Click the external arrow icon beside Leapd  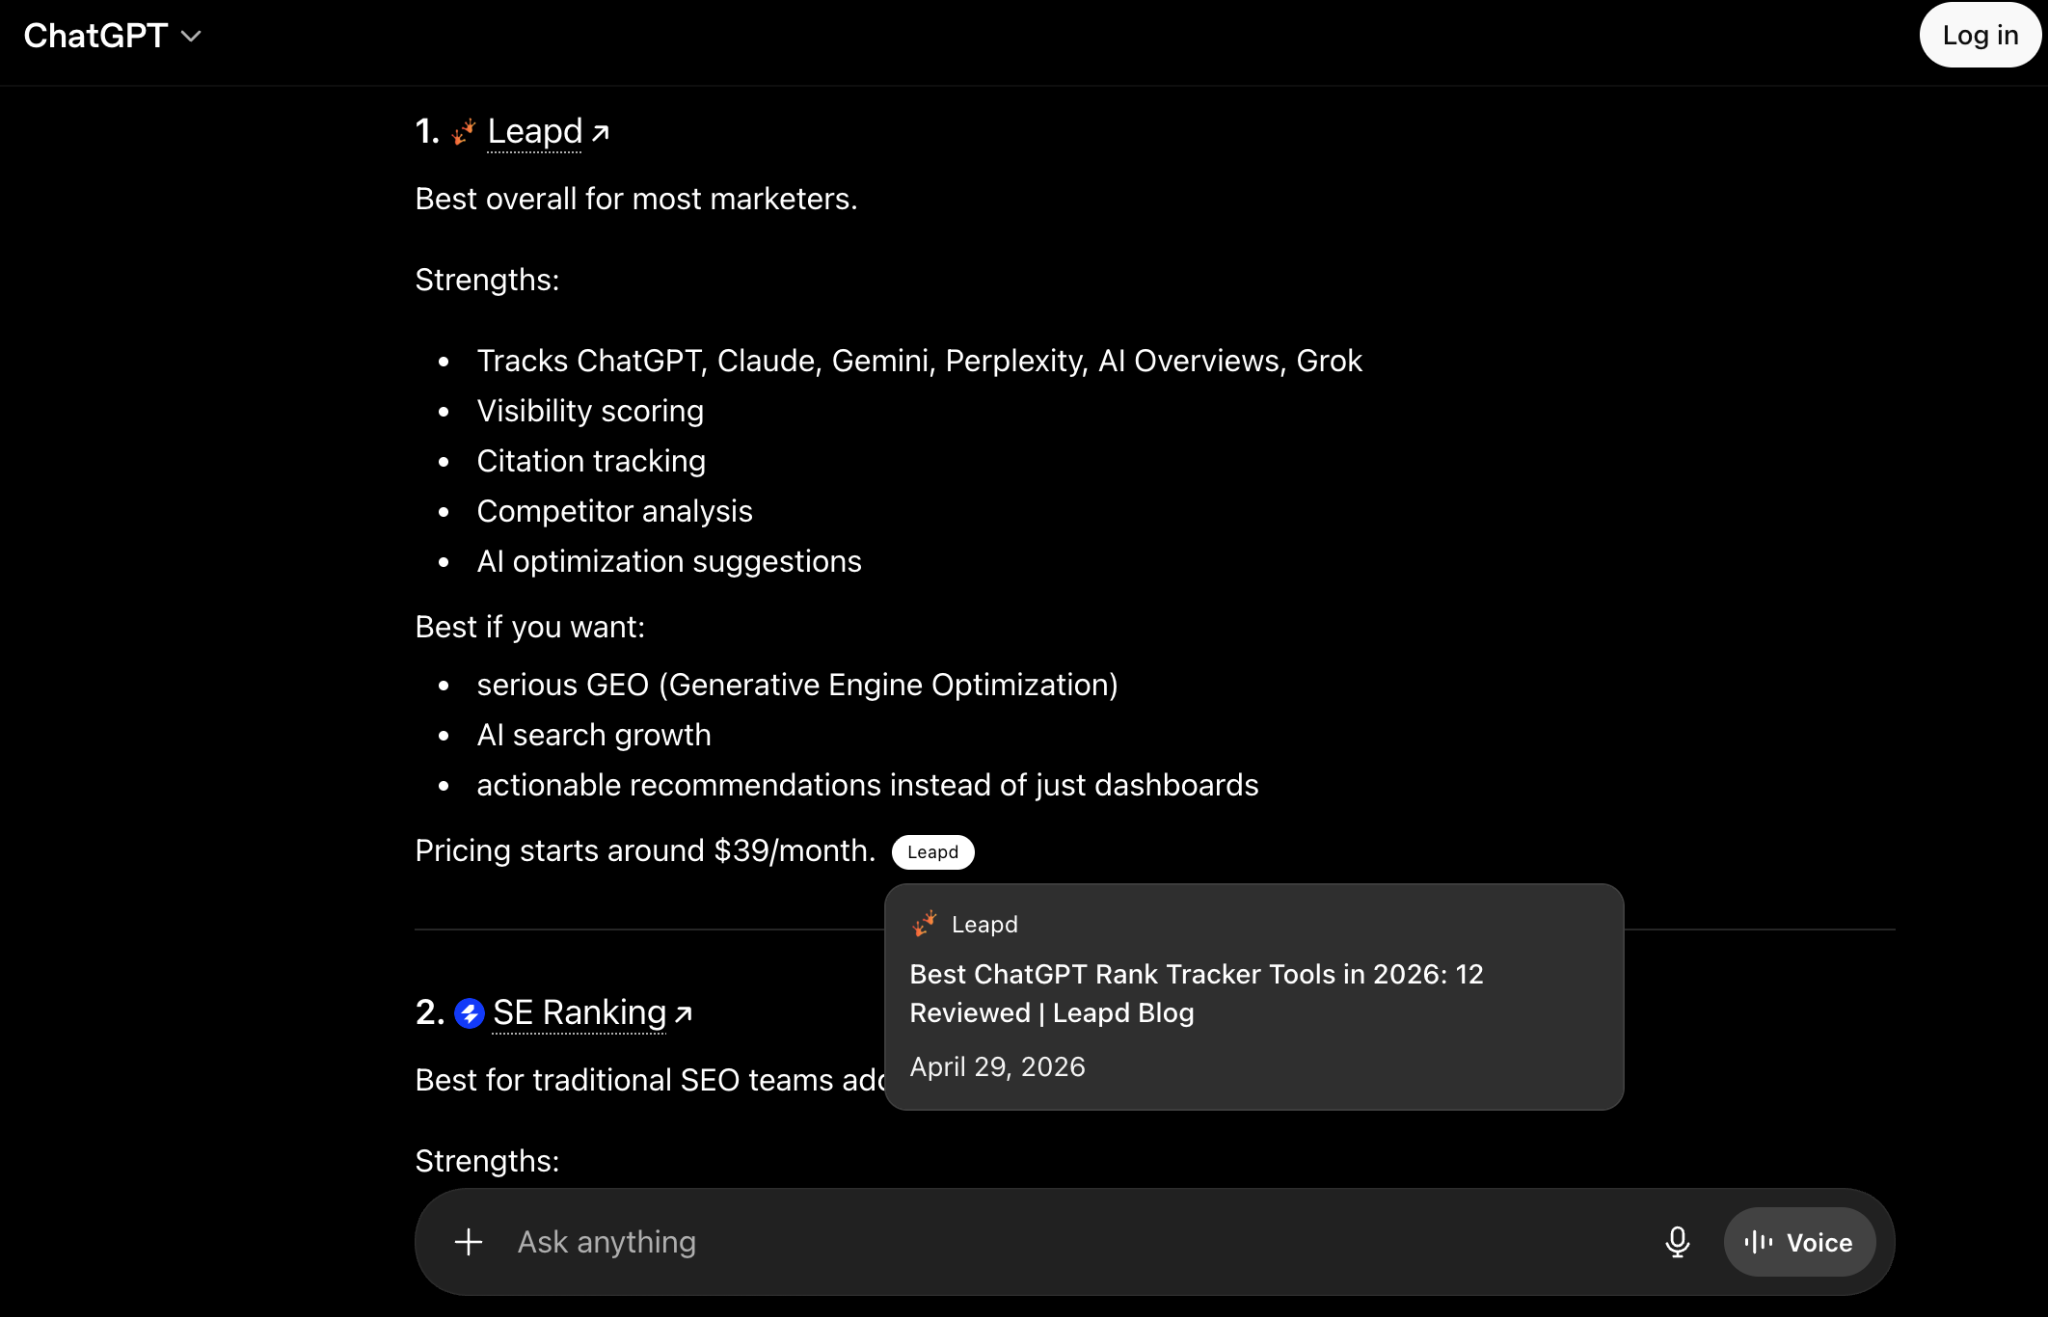(x=600, y=132)
